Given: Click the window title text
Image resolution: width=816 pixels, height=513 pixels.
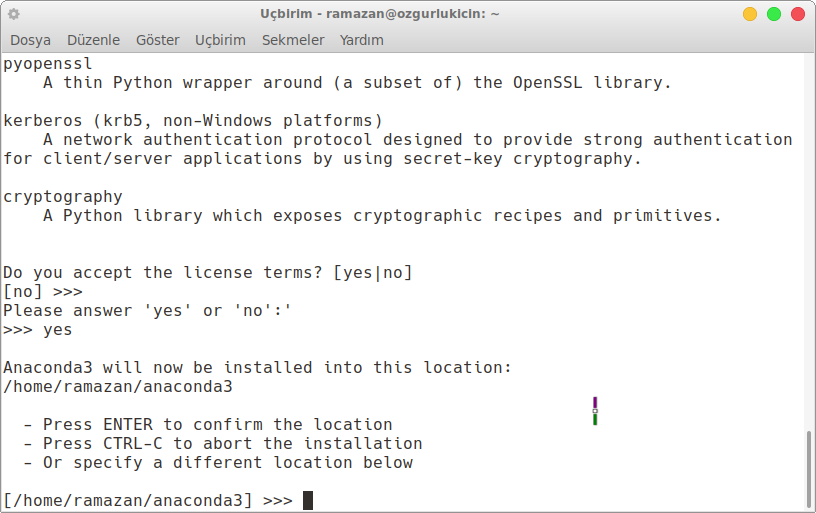Looking at the screenshot, I should point(380,14).
